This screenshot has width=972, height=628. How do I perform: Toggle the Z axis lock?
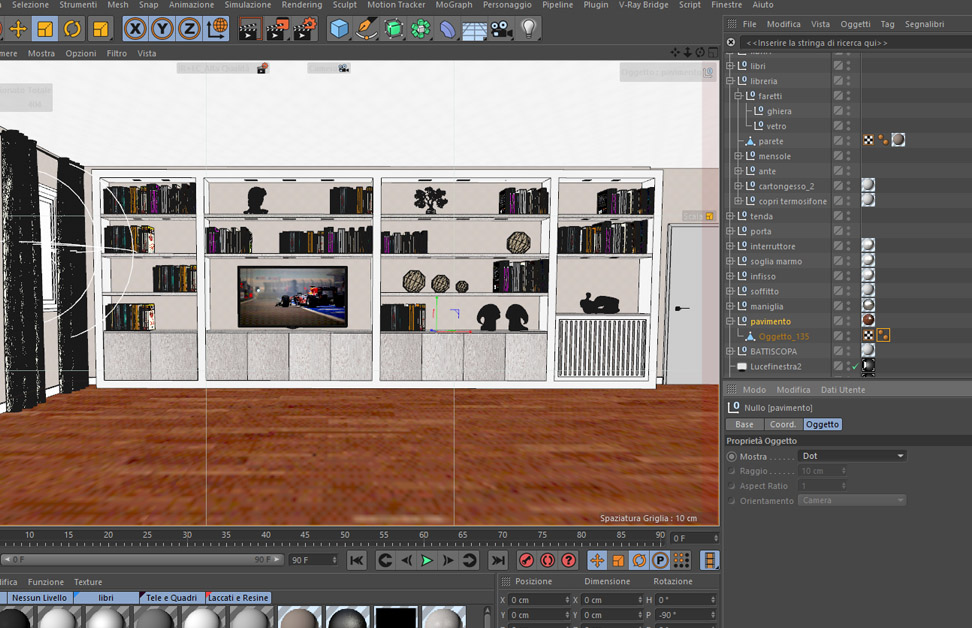coord(189,29)
